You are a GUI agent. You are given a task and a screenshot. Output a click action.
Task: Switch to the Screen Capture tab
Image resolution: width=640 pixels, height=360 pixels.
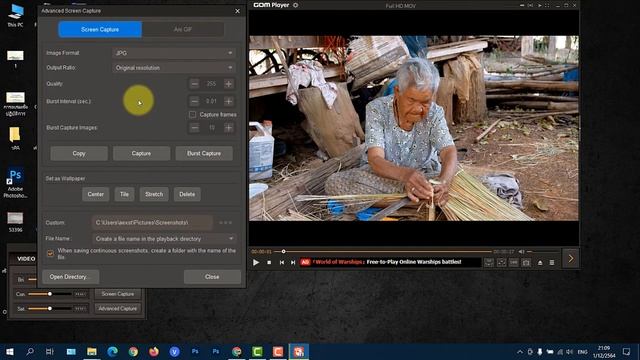(100, 29)
